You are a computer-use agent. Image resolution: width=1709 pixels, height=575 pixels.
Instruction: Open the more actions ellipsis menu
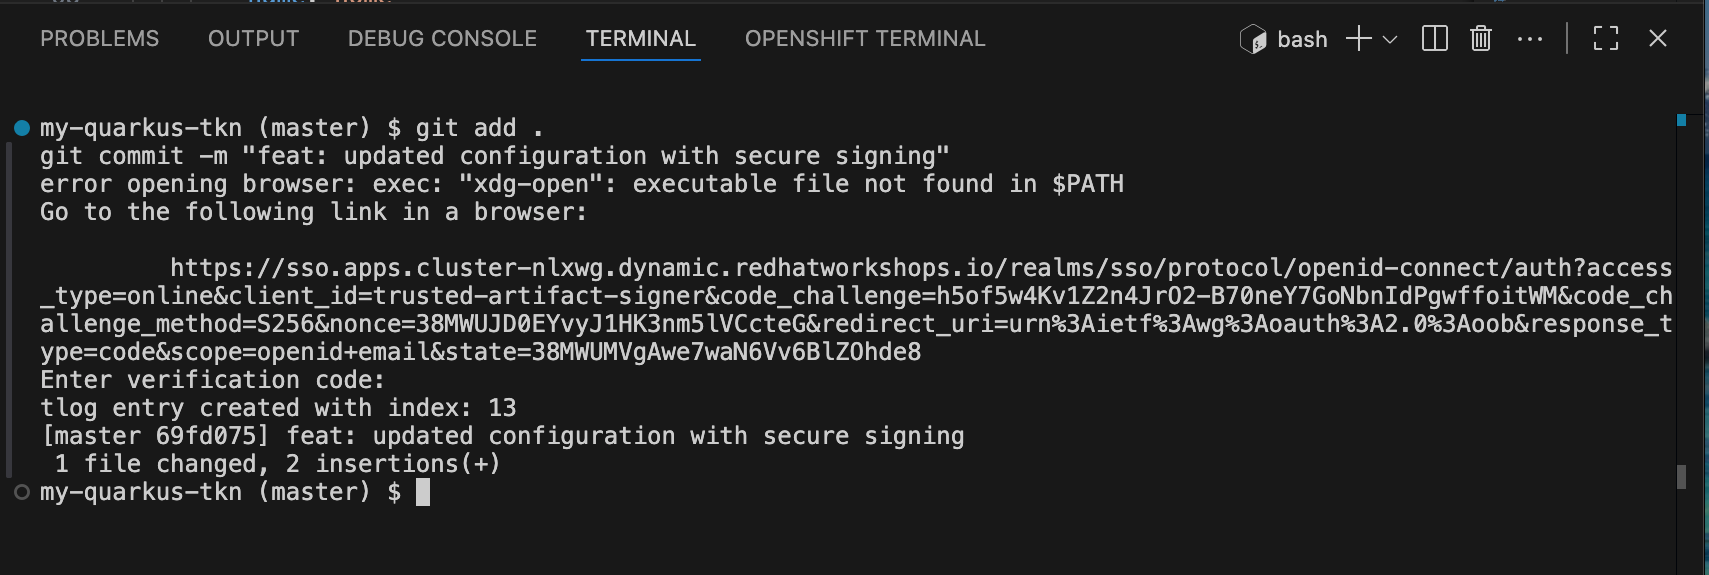(1530, 39)
